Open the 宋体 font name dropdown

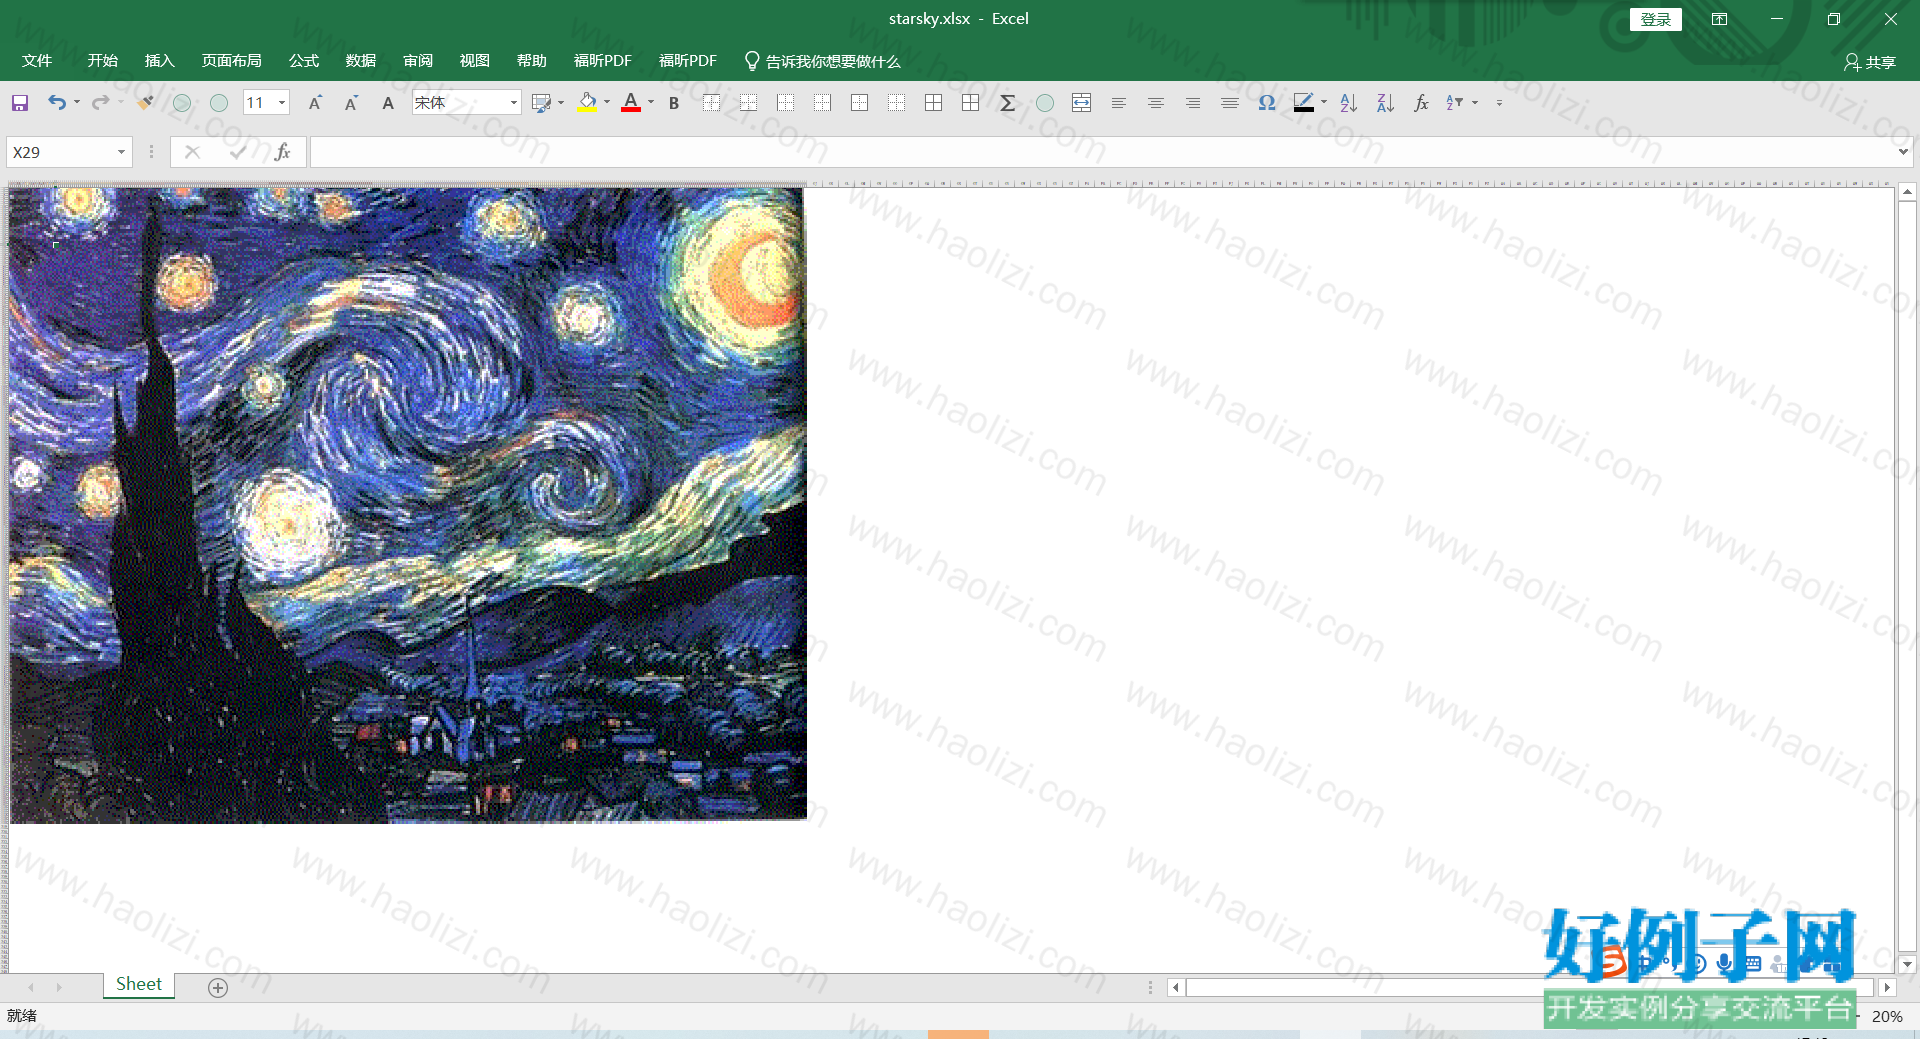coord(514,102)
